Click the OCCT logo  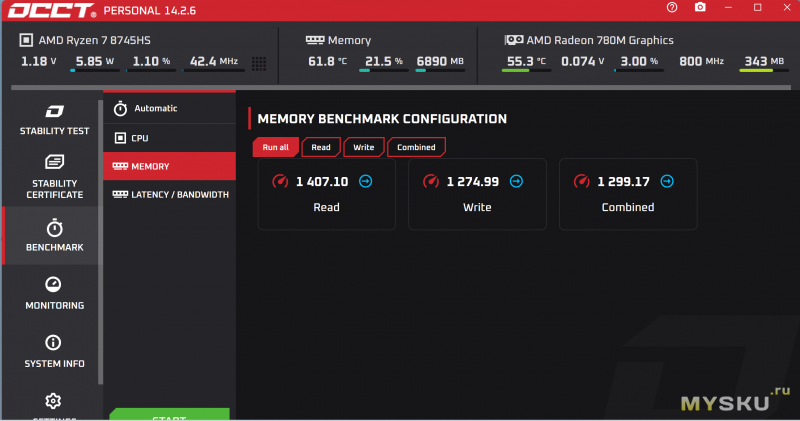(52, 10)
